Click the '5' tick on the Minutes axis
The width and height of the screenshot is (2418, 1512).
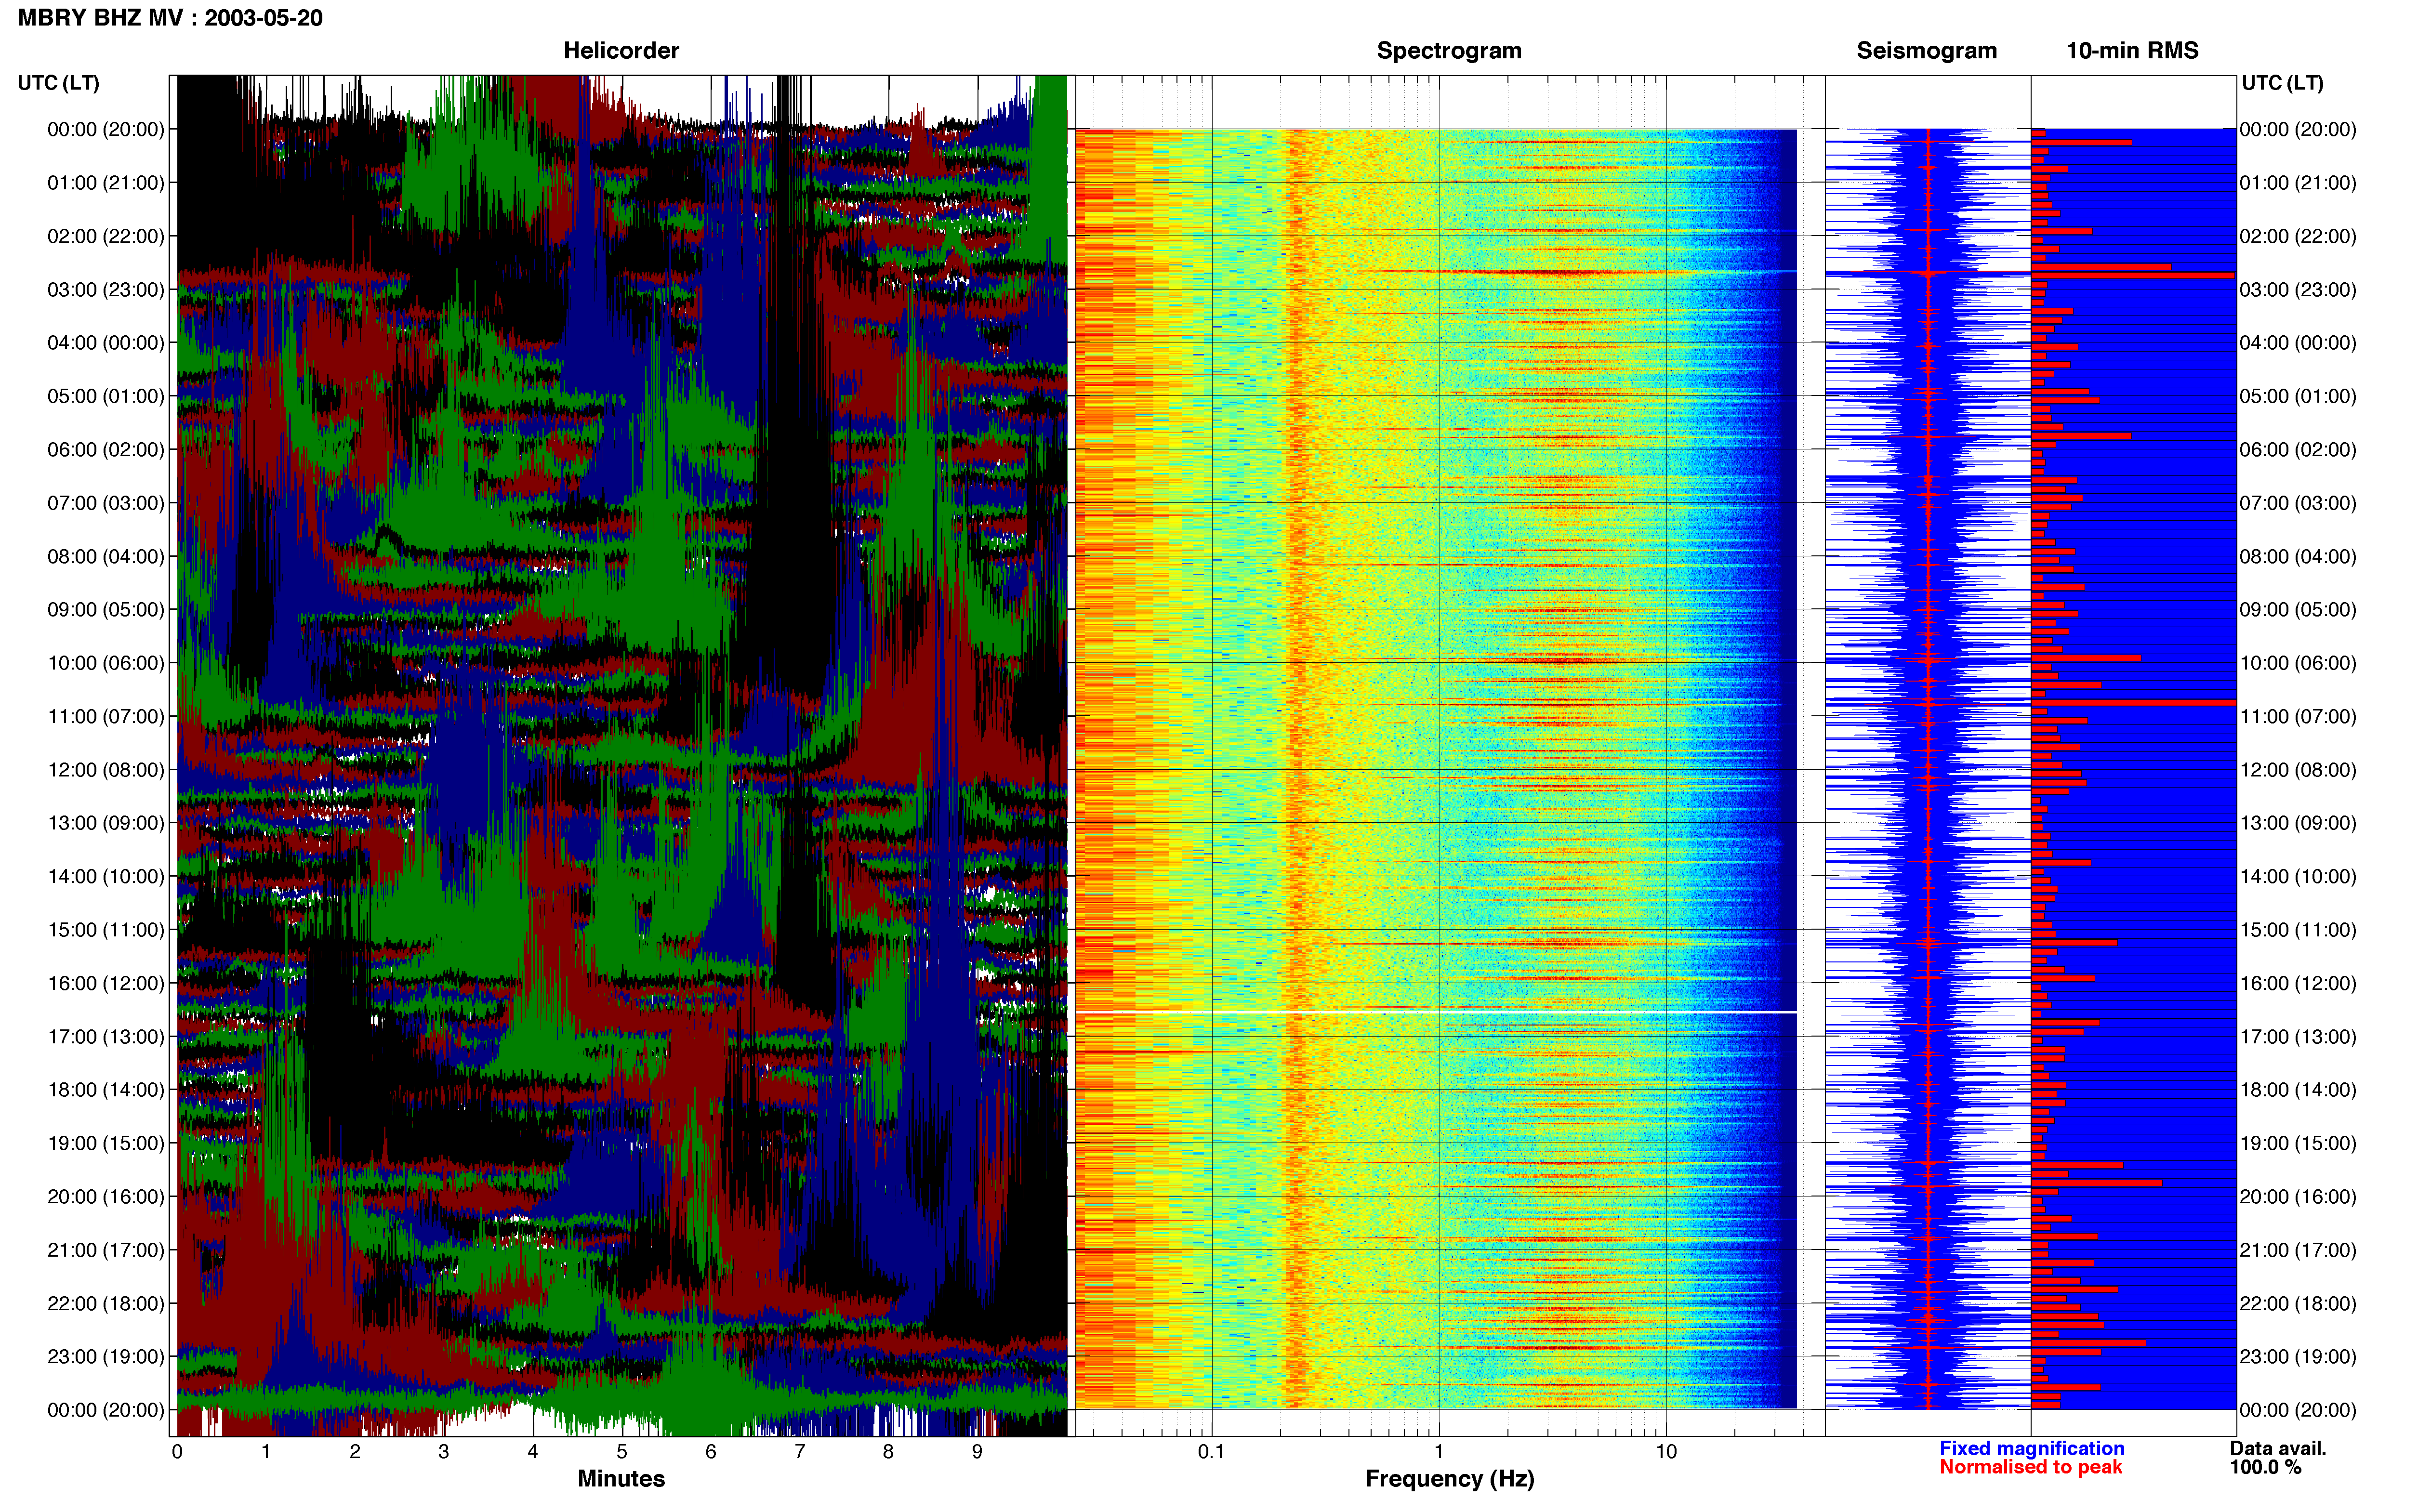tap(622, 1452)
